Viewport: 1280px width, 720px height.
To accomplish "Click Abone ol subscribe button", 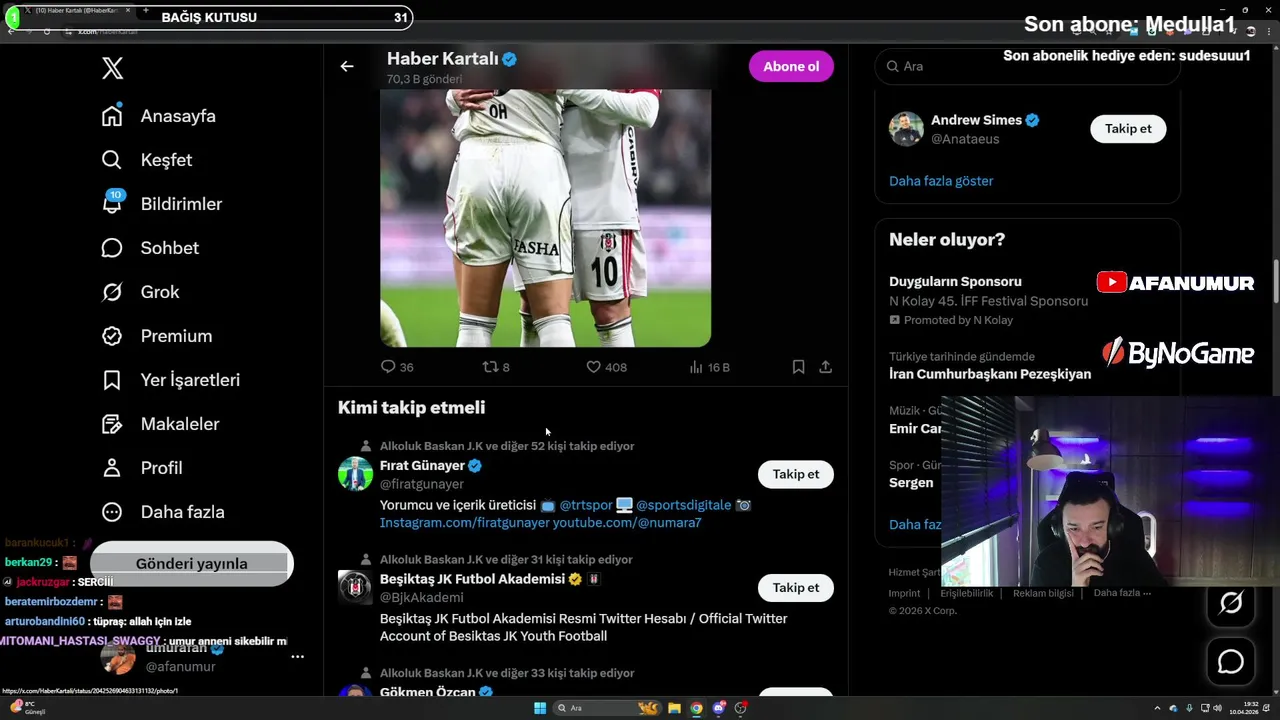I will click(x=791, y=66).
